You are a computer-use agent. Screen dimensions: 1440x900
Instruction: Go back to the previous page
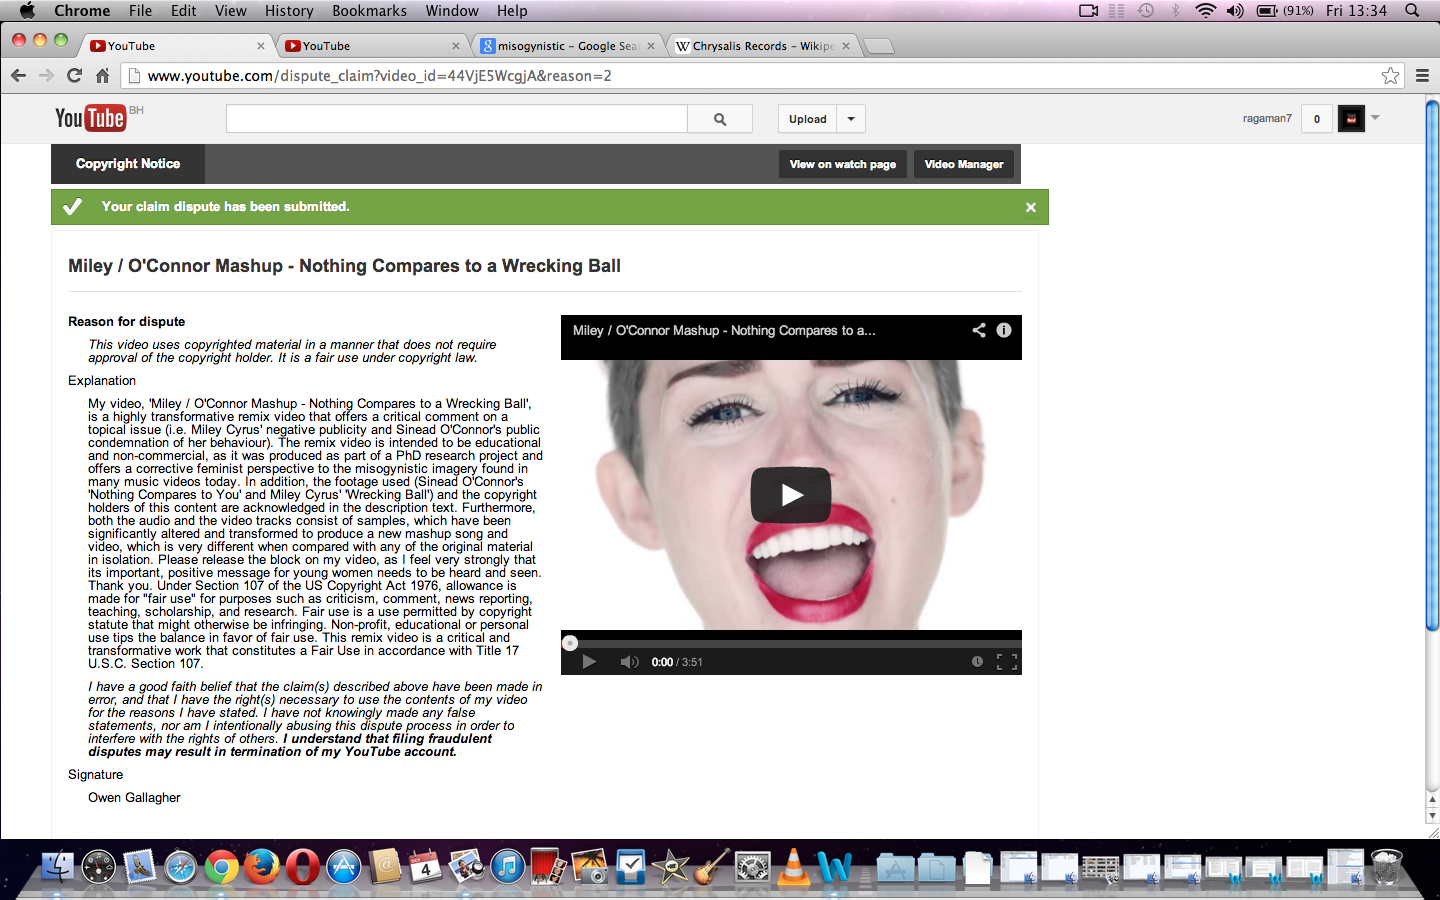pyautogui.click(x=18, y=75)
